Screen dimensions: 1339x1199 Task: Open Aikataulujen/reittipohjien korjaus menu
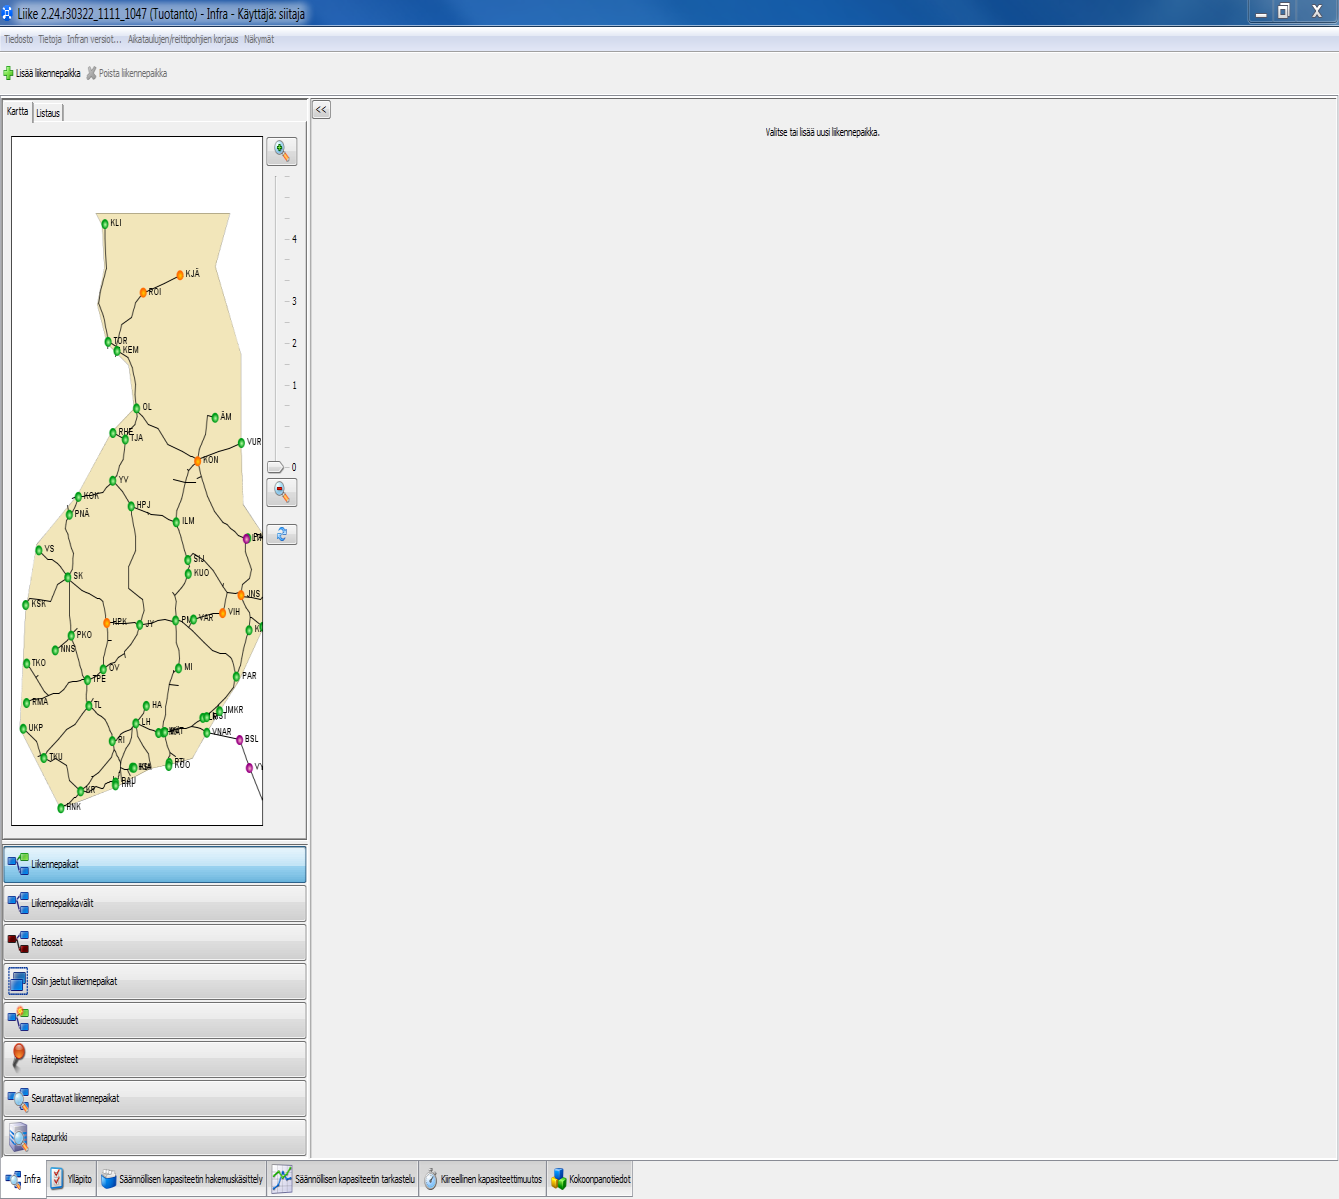pos(183,39)
